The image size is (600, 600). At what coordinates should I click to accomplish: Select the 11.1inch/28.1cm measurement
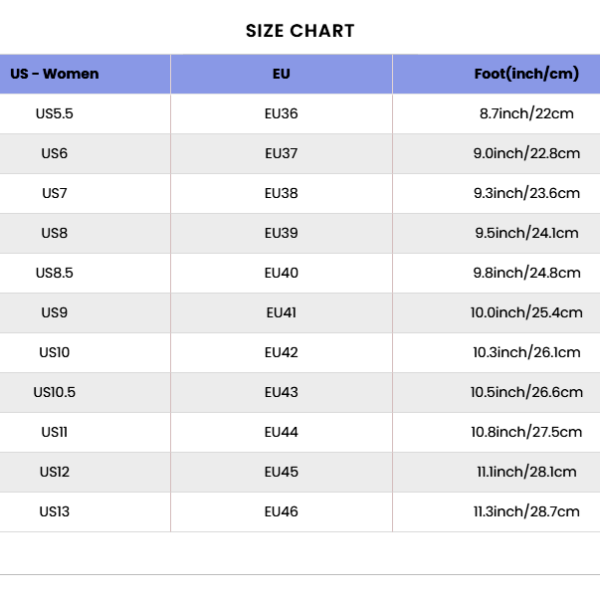pos(527,472)
